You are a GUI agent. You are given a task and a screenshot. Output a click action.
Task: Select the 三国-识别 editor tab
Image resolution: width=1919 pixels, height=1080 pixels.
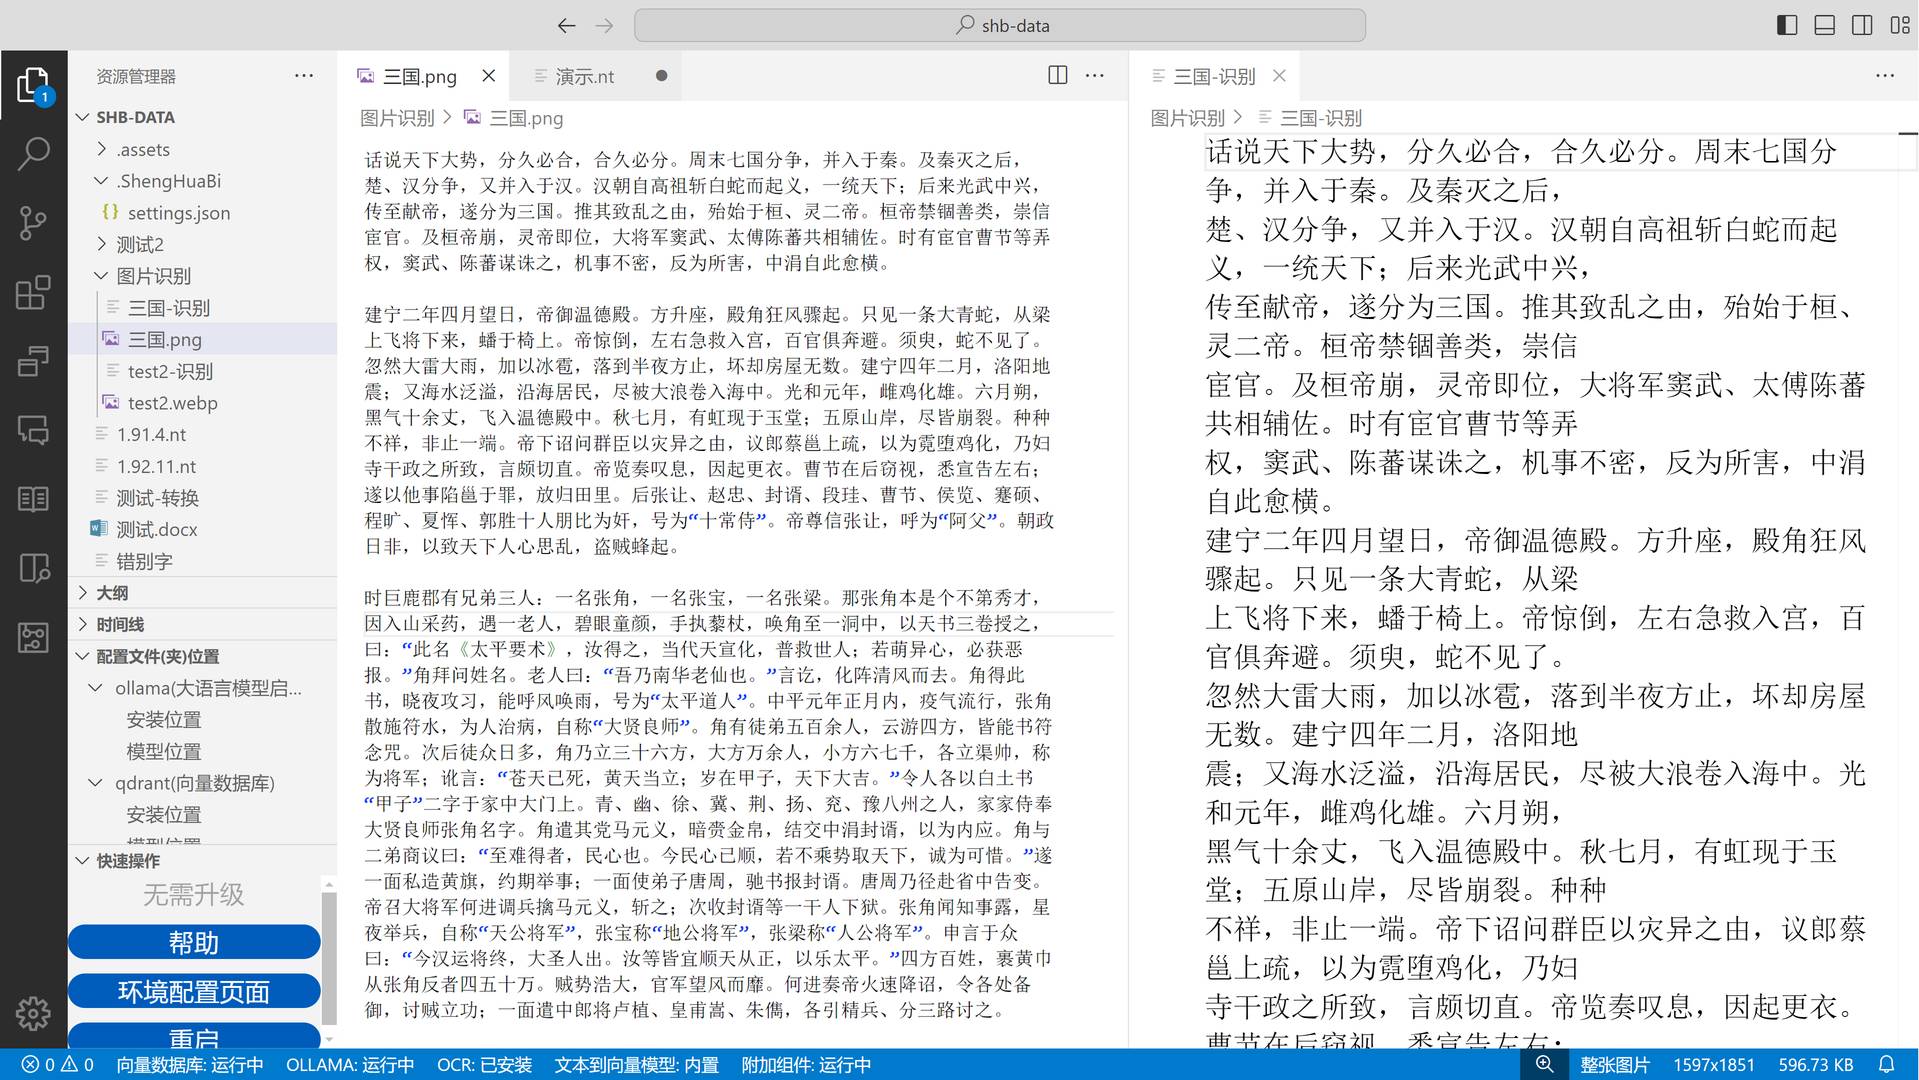click(x=1213, y=76)
